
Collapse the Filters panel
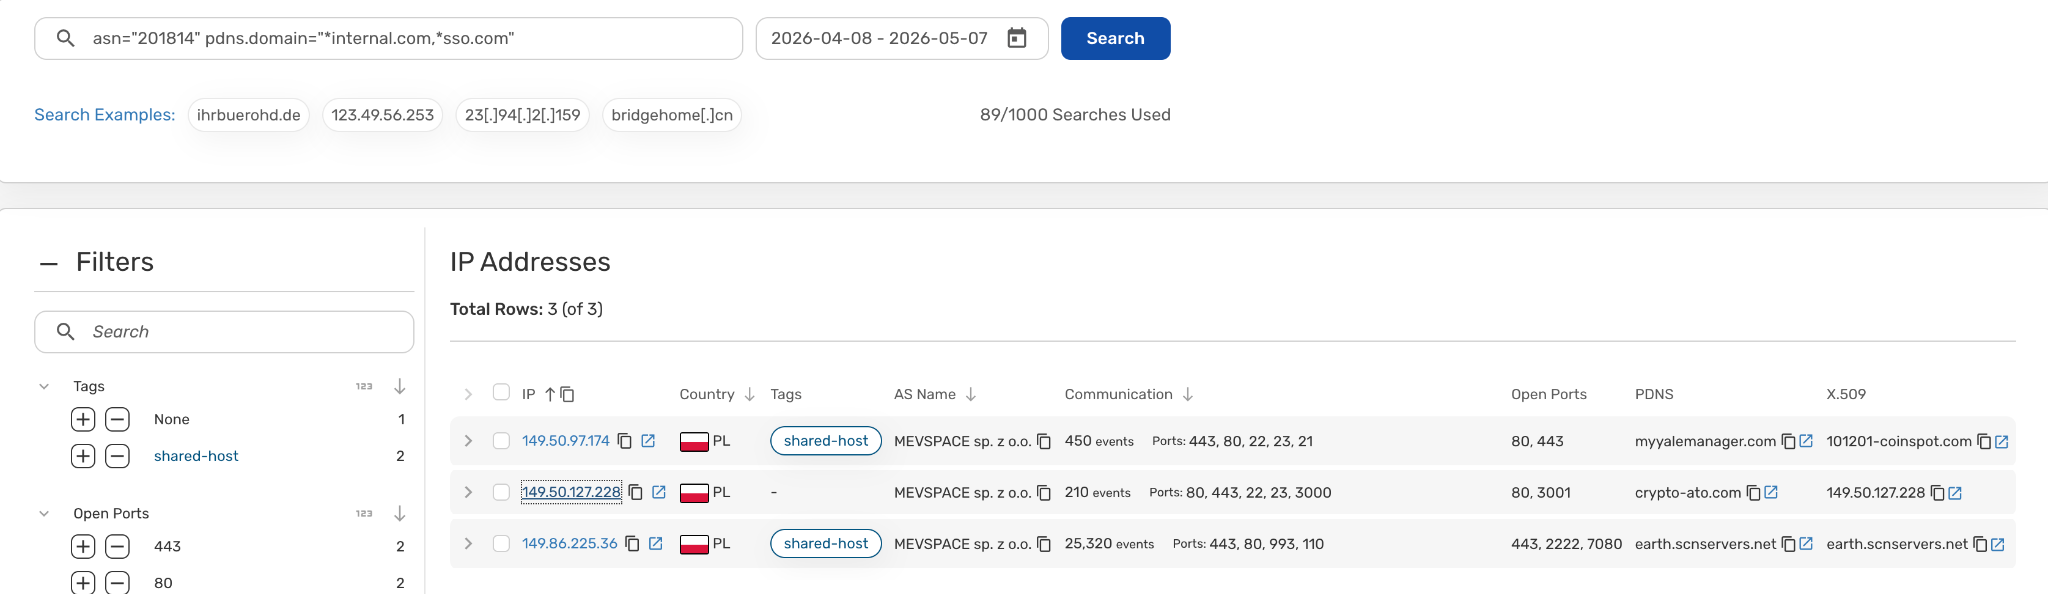tap(48, 263)
